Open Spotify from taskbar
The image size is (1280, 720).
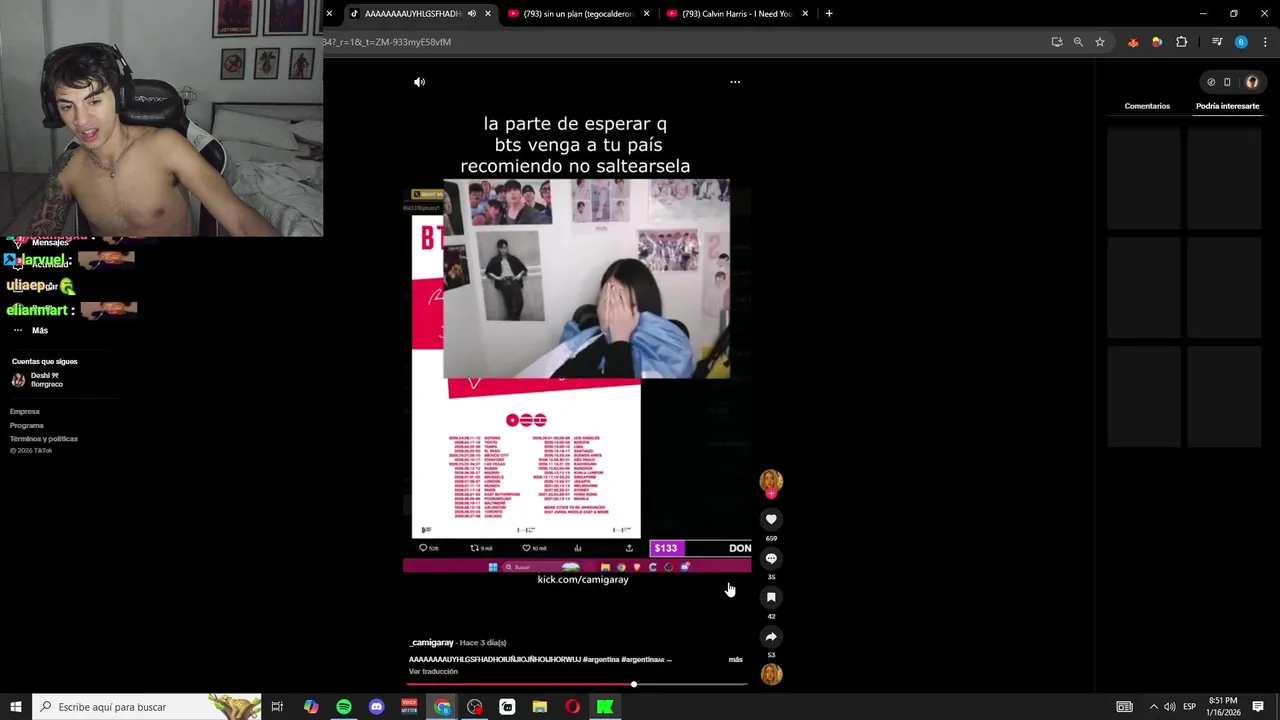pyautogui.click(x=344, y=707)
